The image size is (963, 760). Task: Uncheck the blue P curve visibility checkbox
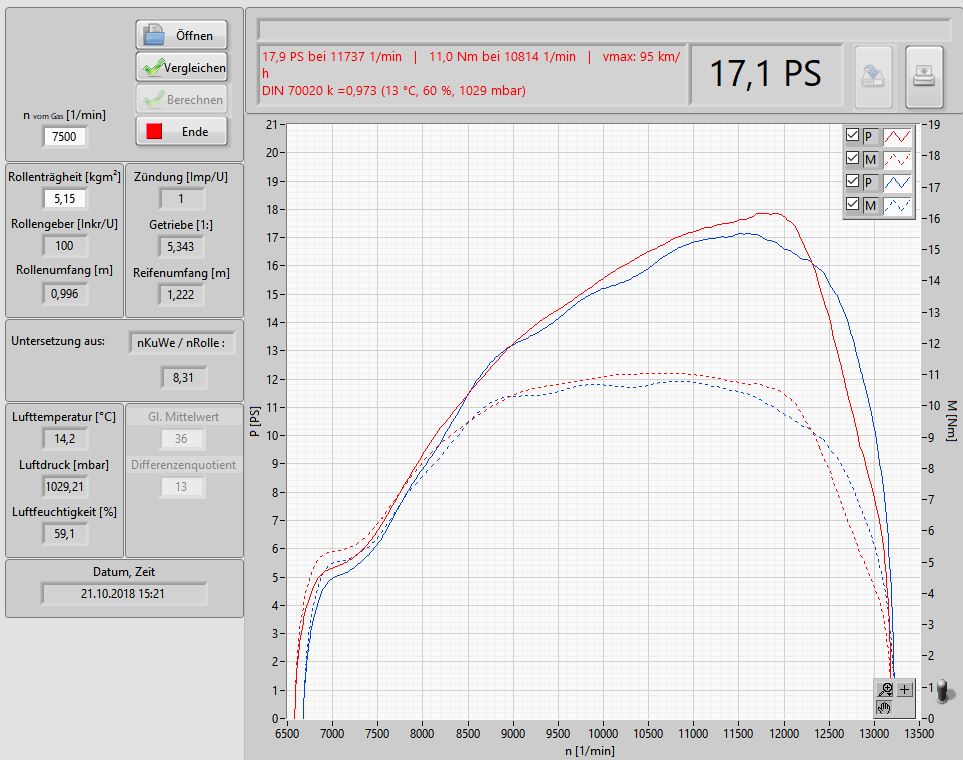coord(852,182)
